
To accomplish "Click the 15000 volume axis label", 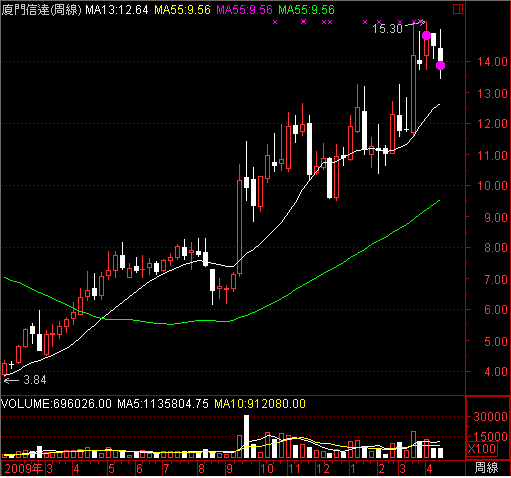I will [490, 436].
